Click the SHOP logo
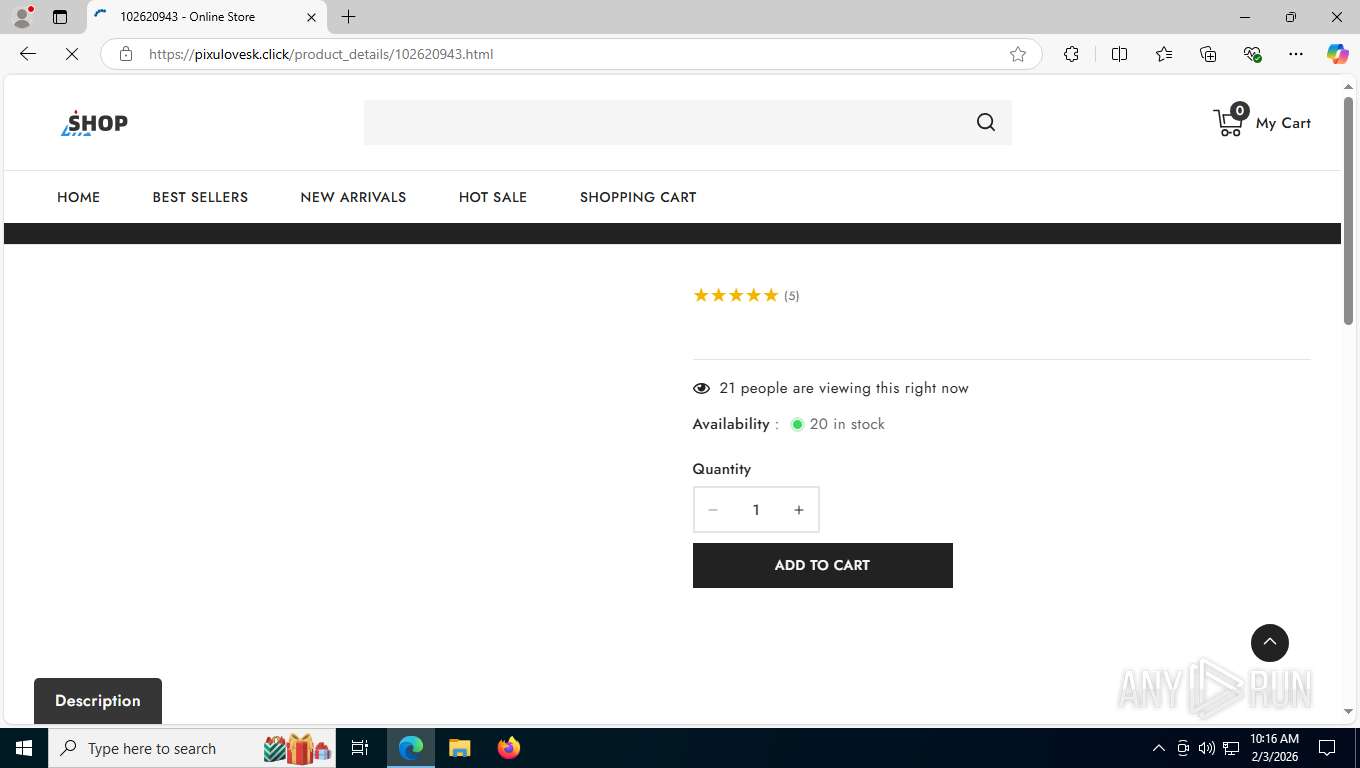The image size is (1360, 768). pos(94,123)
